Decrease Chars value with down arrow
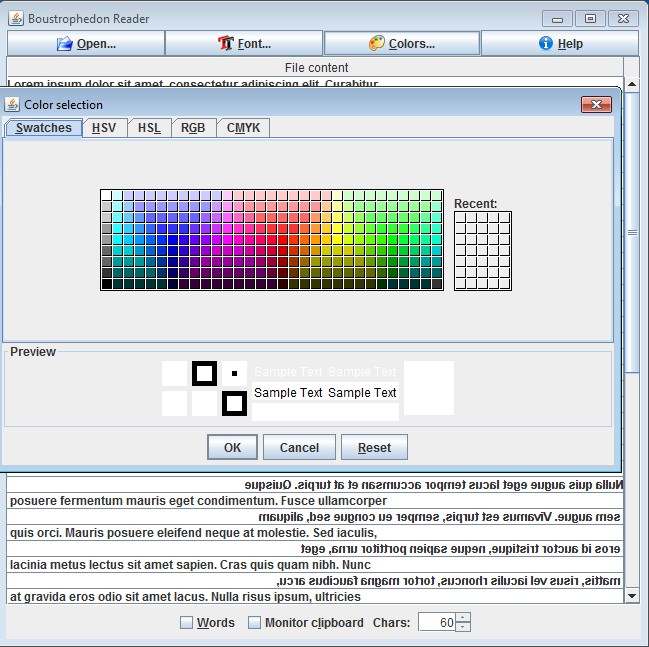 (462, 628)
